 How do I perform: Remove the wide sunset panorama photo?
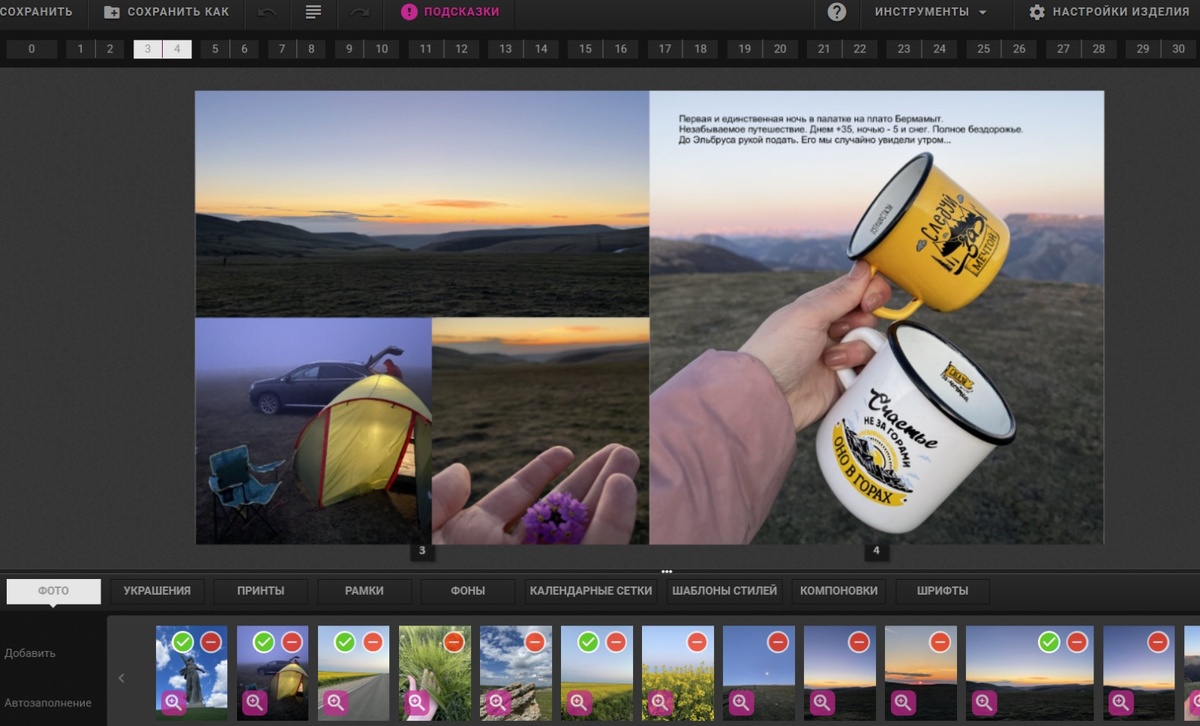pyautogui.click(x=1077, y=642)
